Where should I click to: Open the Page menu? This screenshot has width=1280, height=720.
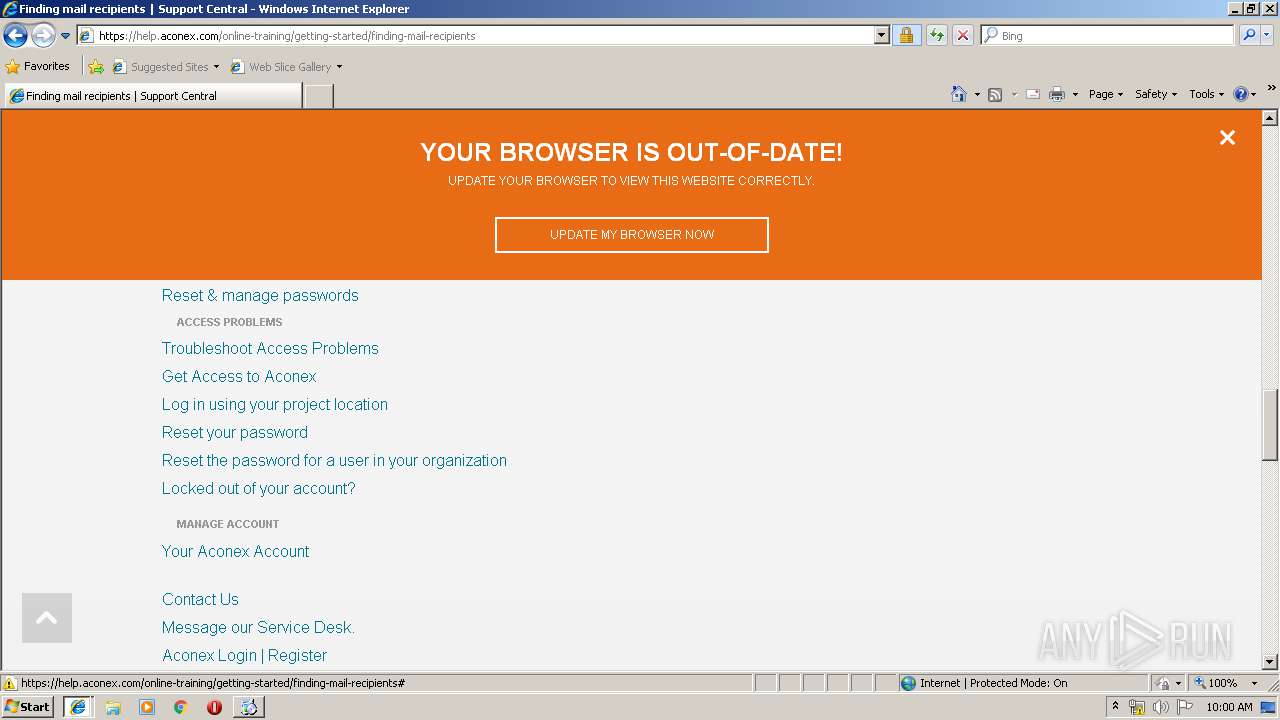(x=1105, y=94)
